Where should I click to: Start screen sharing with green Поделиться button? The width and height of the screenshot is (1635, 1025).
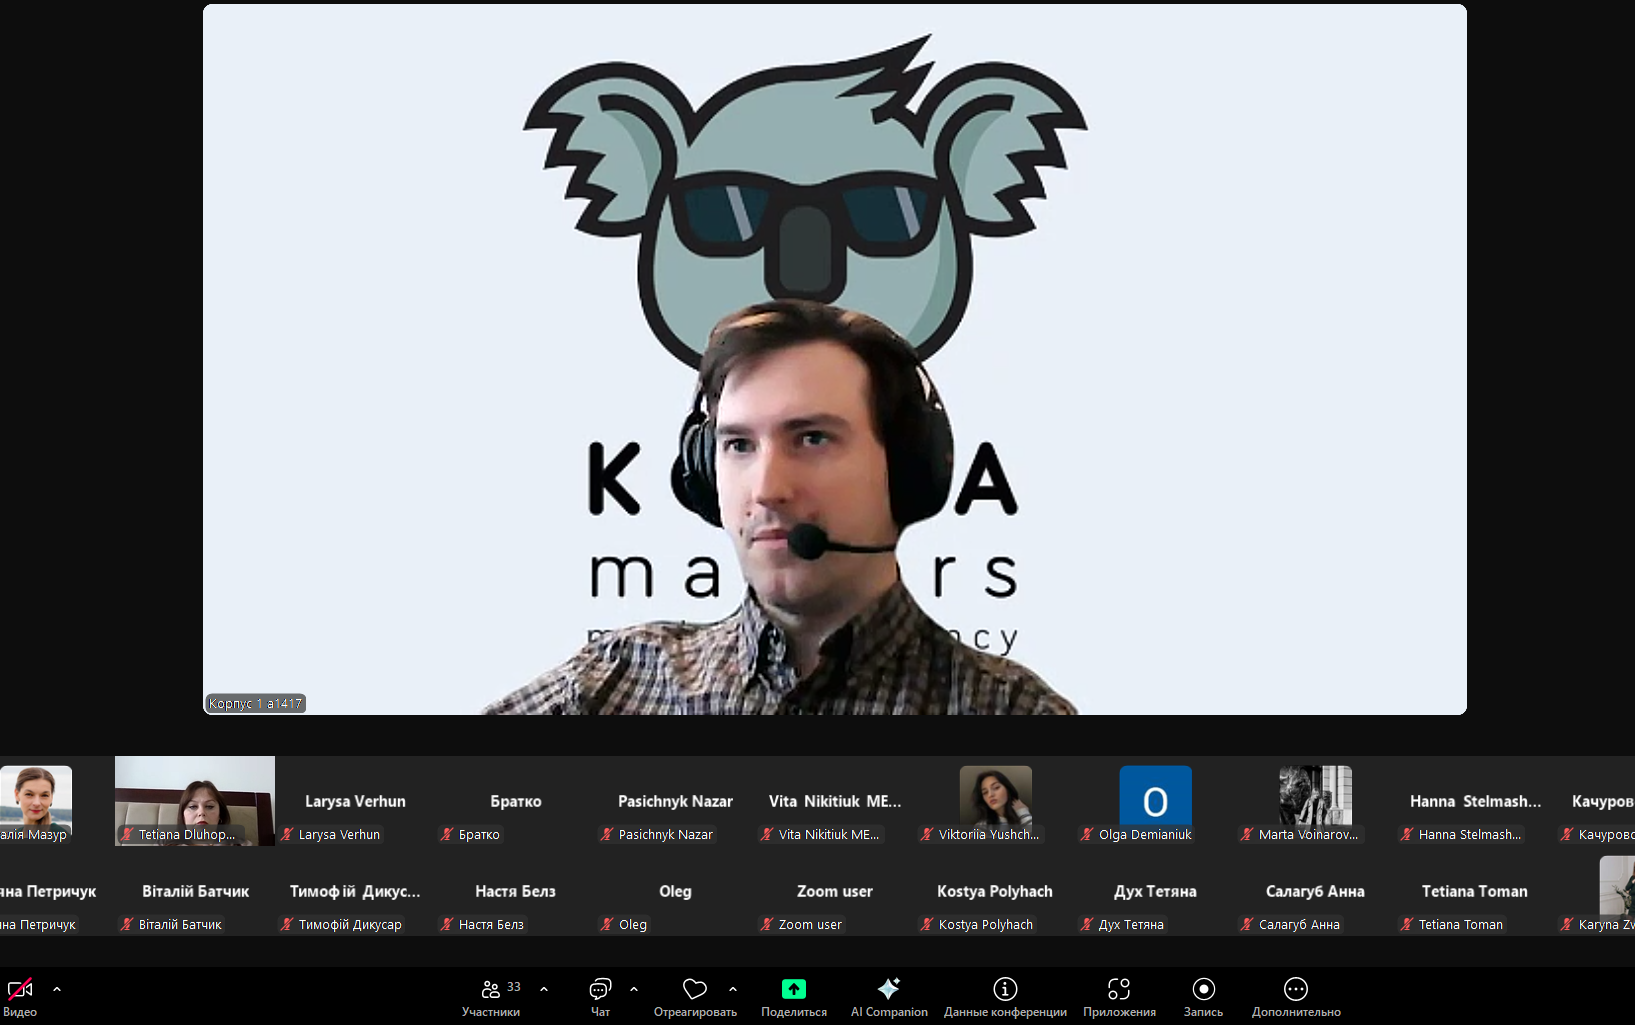click(x=794, y=997)
